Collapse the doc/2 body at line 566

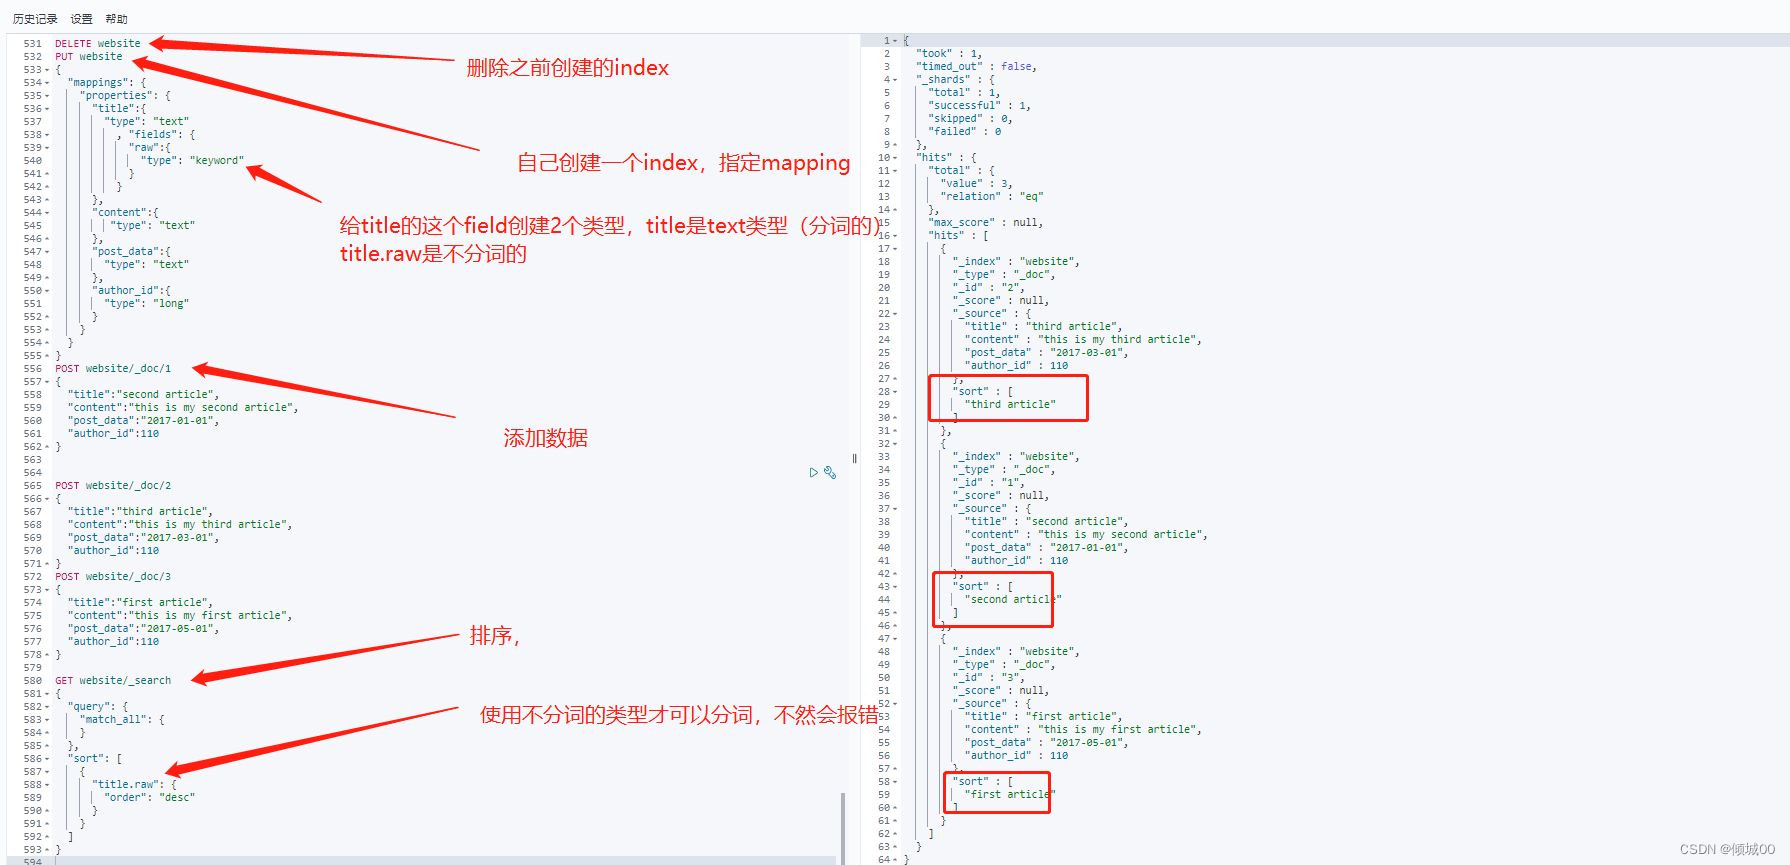point(48,499)
